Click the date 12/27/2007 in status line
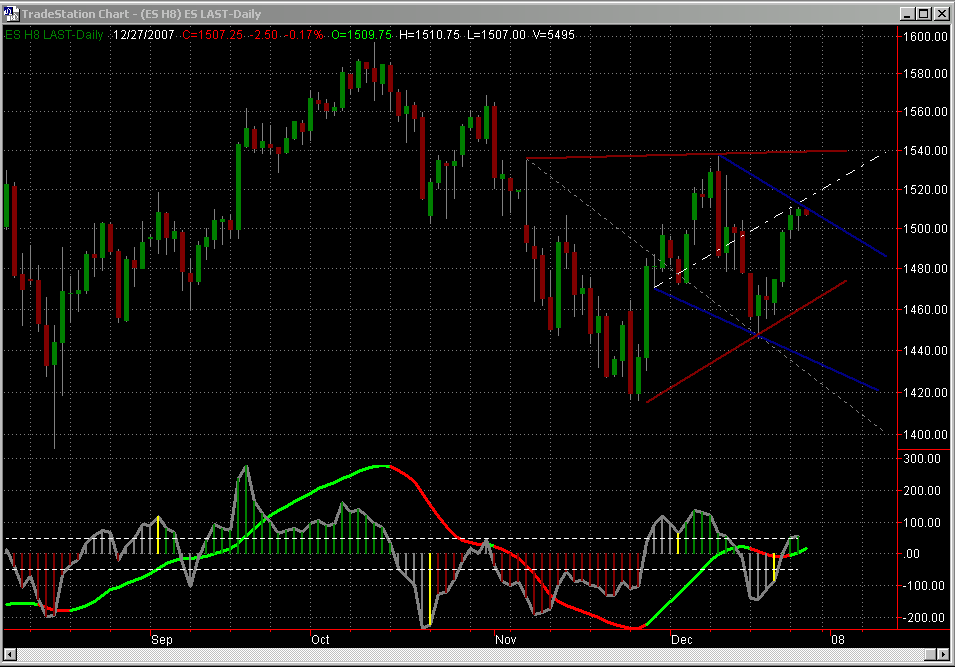Image resolution: width=955 pixels, height=667 pixels. [x=144, y=35]
